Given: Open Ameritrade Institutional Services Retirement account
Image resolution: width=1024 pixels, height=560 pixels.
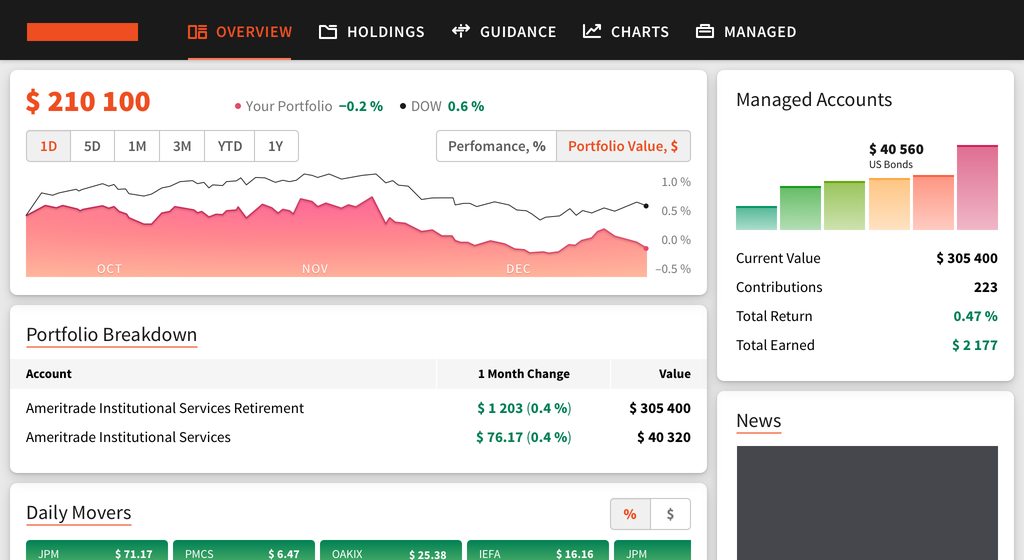Looking at the screenshot, I should [165, 408].
